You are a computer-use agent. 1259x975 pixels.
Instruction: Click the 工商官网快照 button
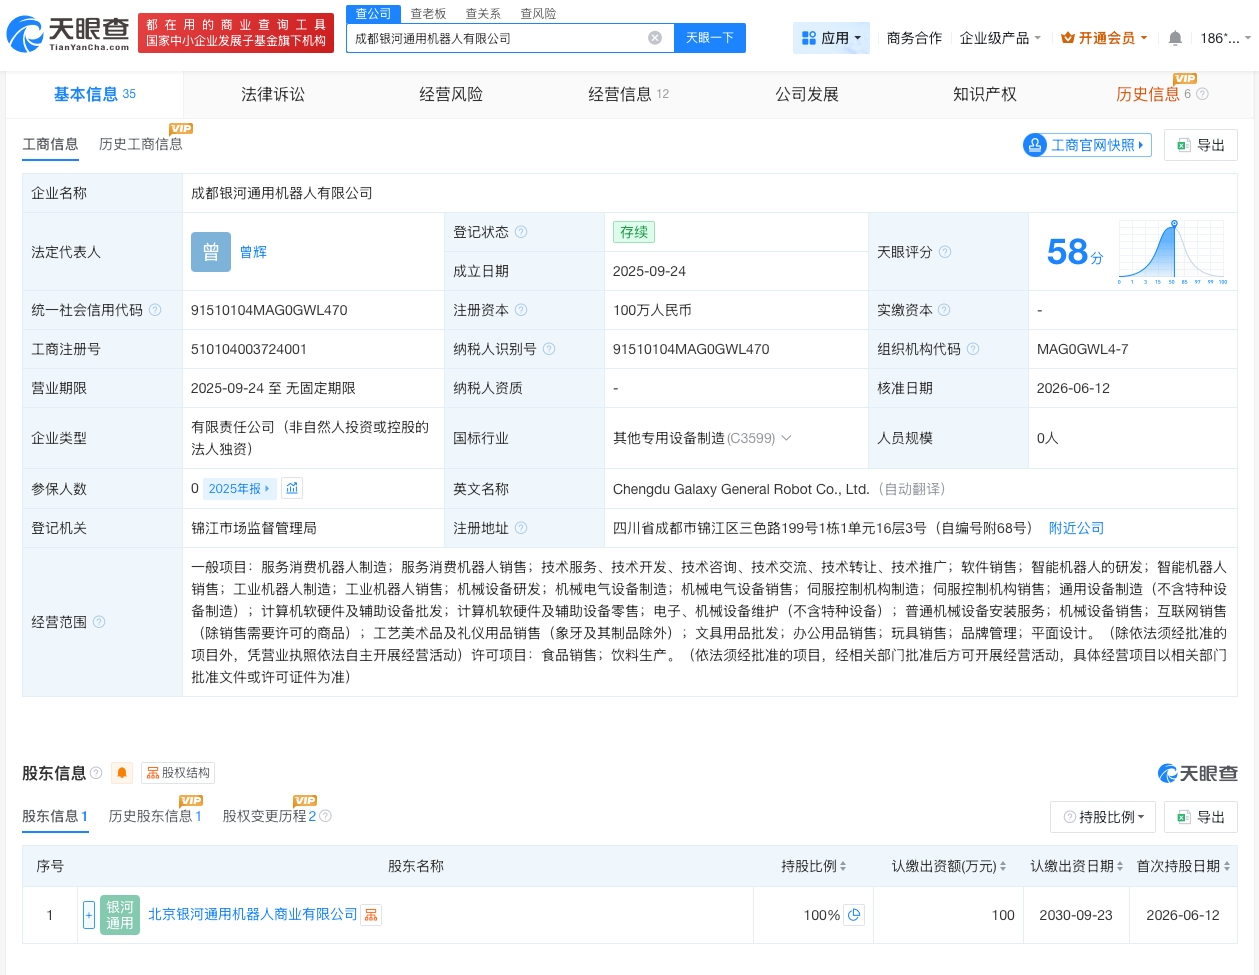pyautogui.click(x=1087, y=145)
